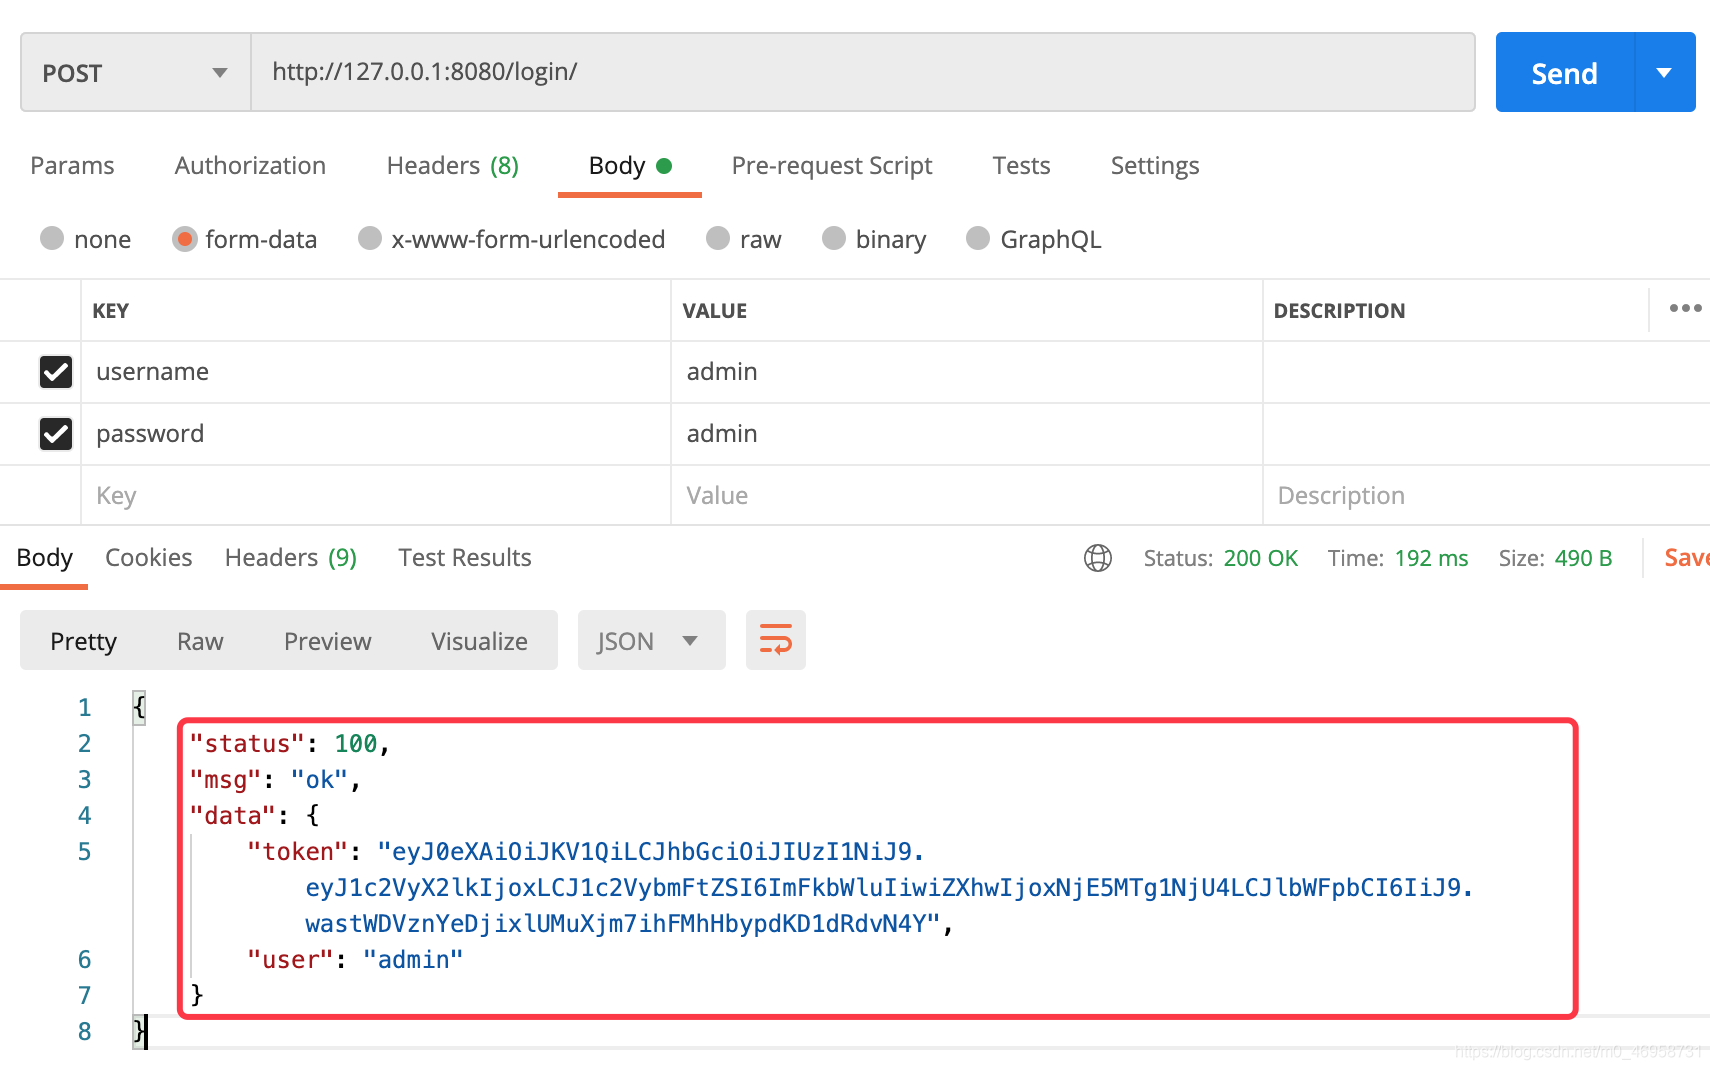
Task: Open the three-dots column options menu
Action: 1685,308
